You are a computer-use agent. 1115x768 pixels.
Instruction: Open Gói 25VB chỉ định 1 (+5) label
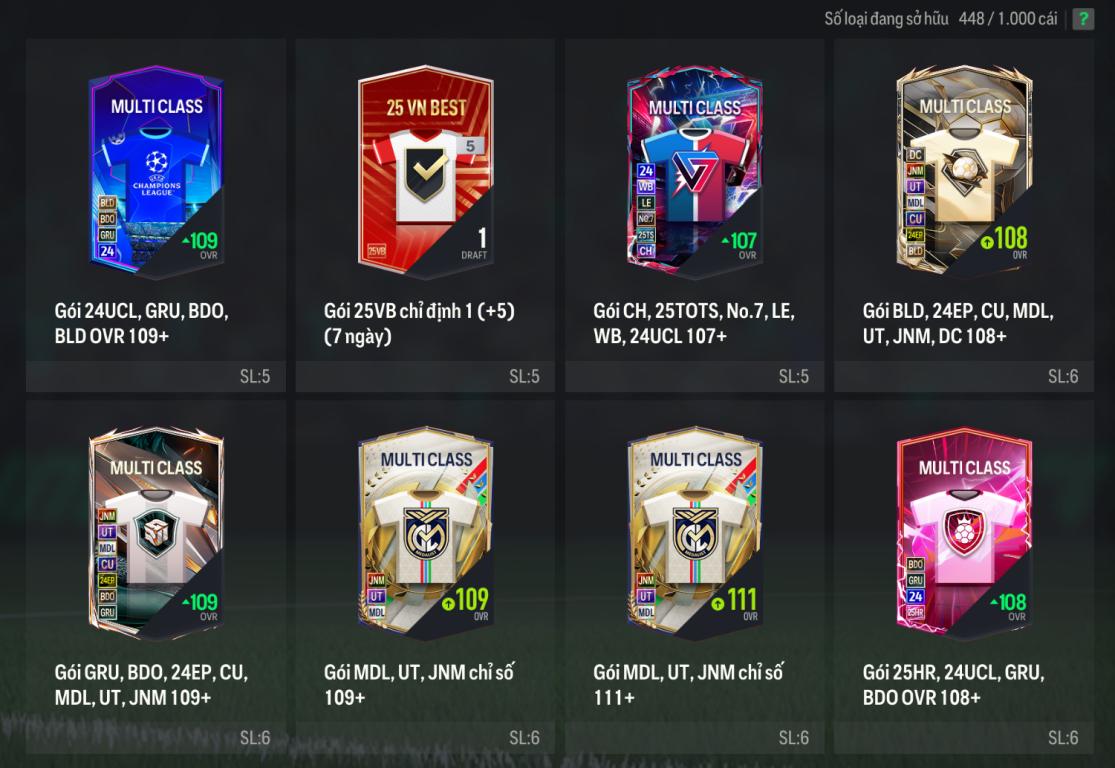click(419, 324)
